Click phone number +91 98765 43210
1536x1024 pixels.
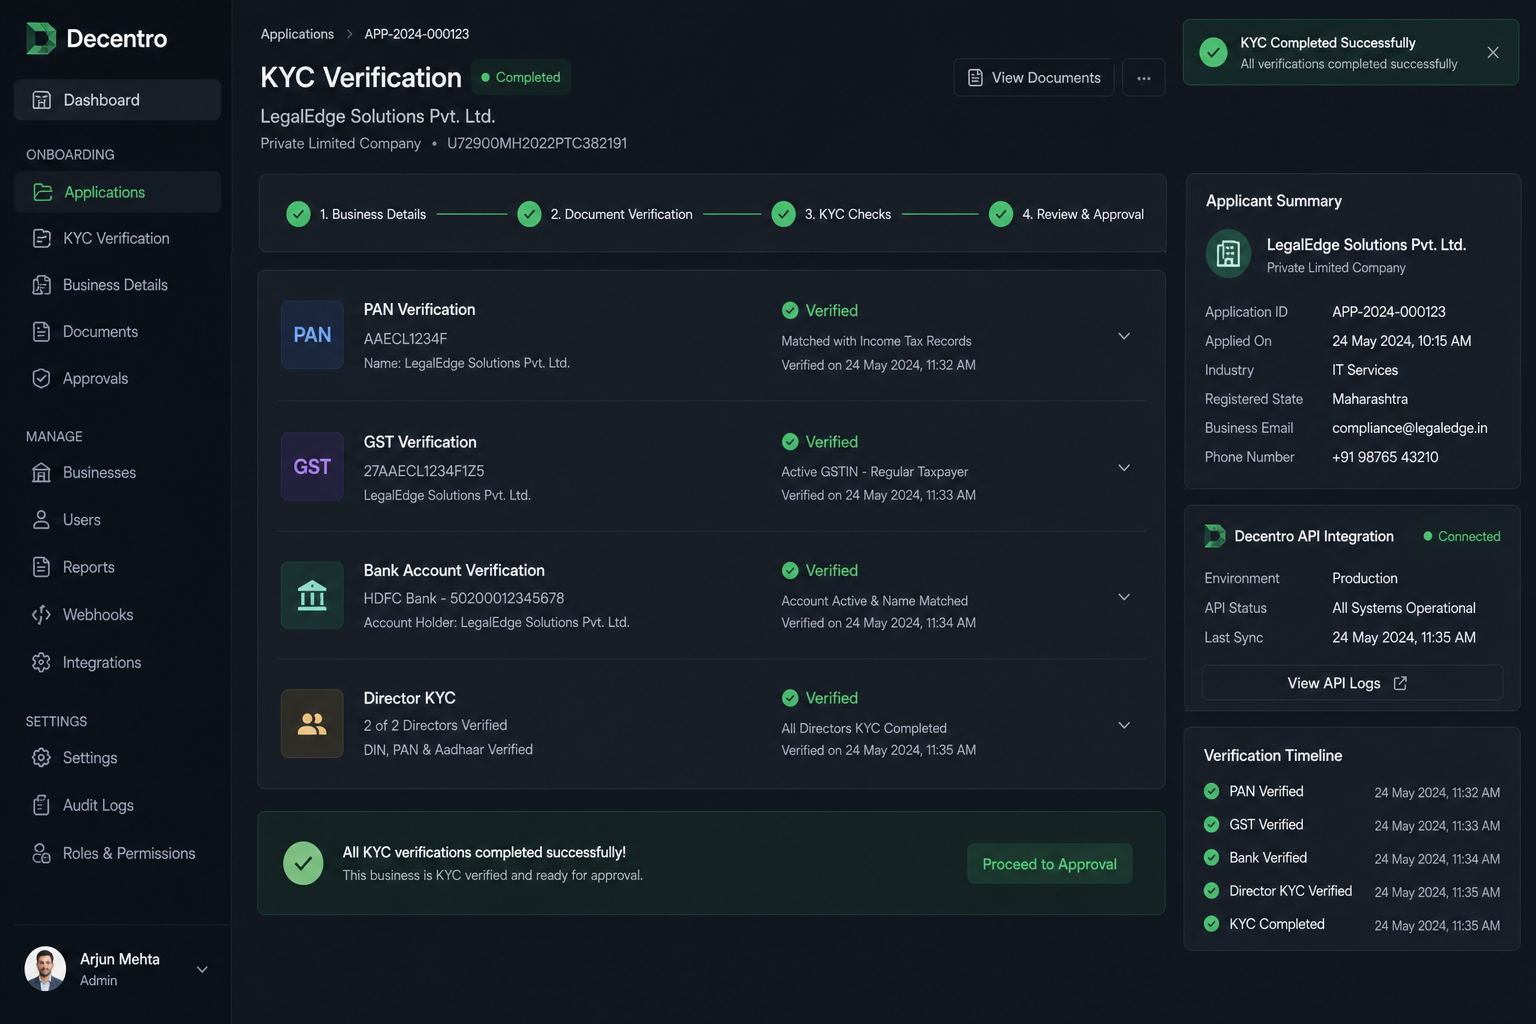coord(1385,457)
